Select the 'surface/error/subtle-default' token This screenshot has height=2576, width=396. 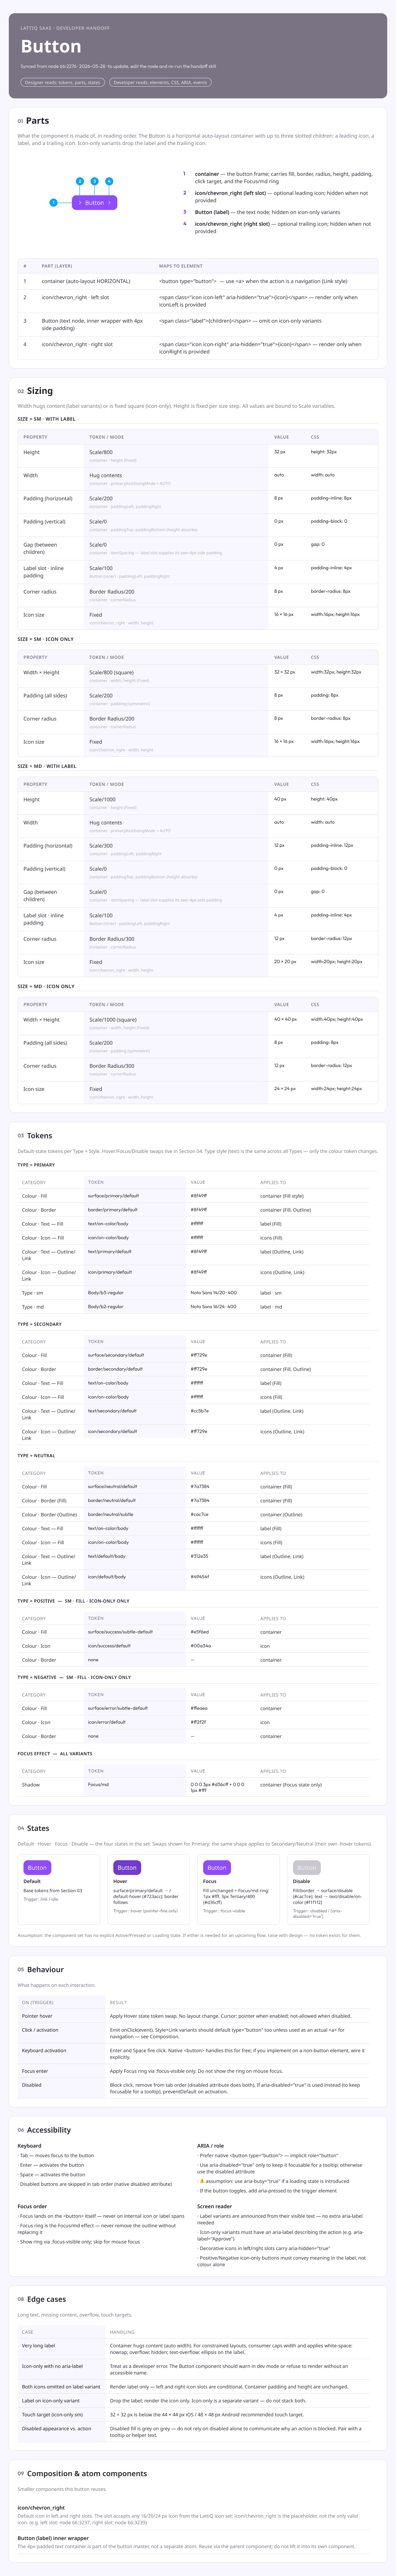(118, 1708)
